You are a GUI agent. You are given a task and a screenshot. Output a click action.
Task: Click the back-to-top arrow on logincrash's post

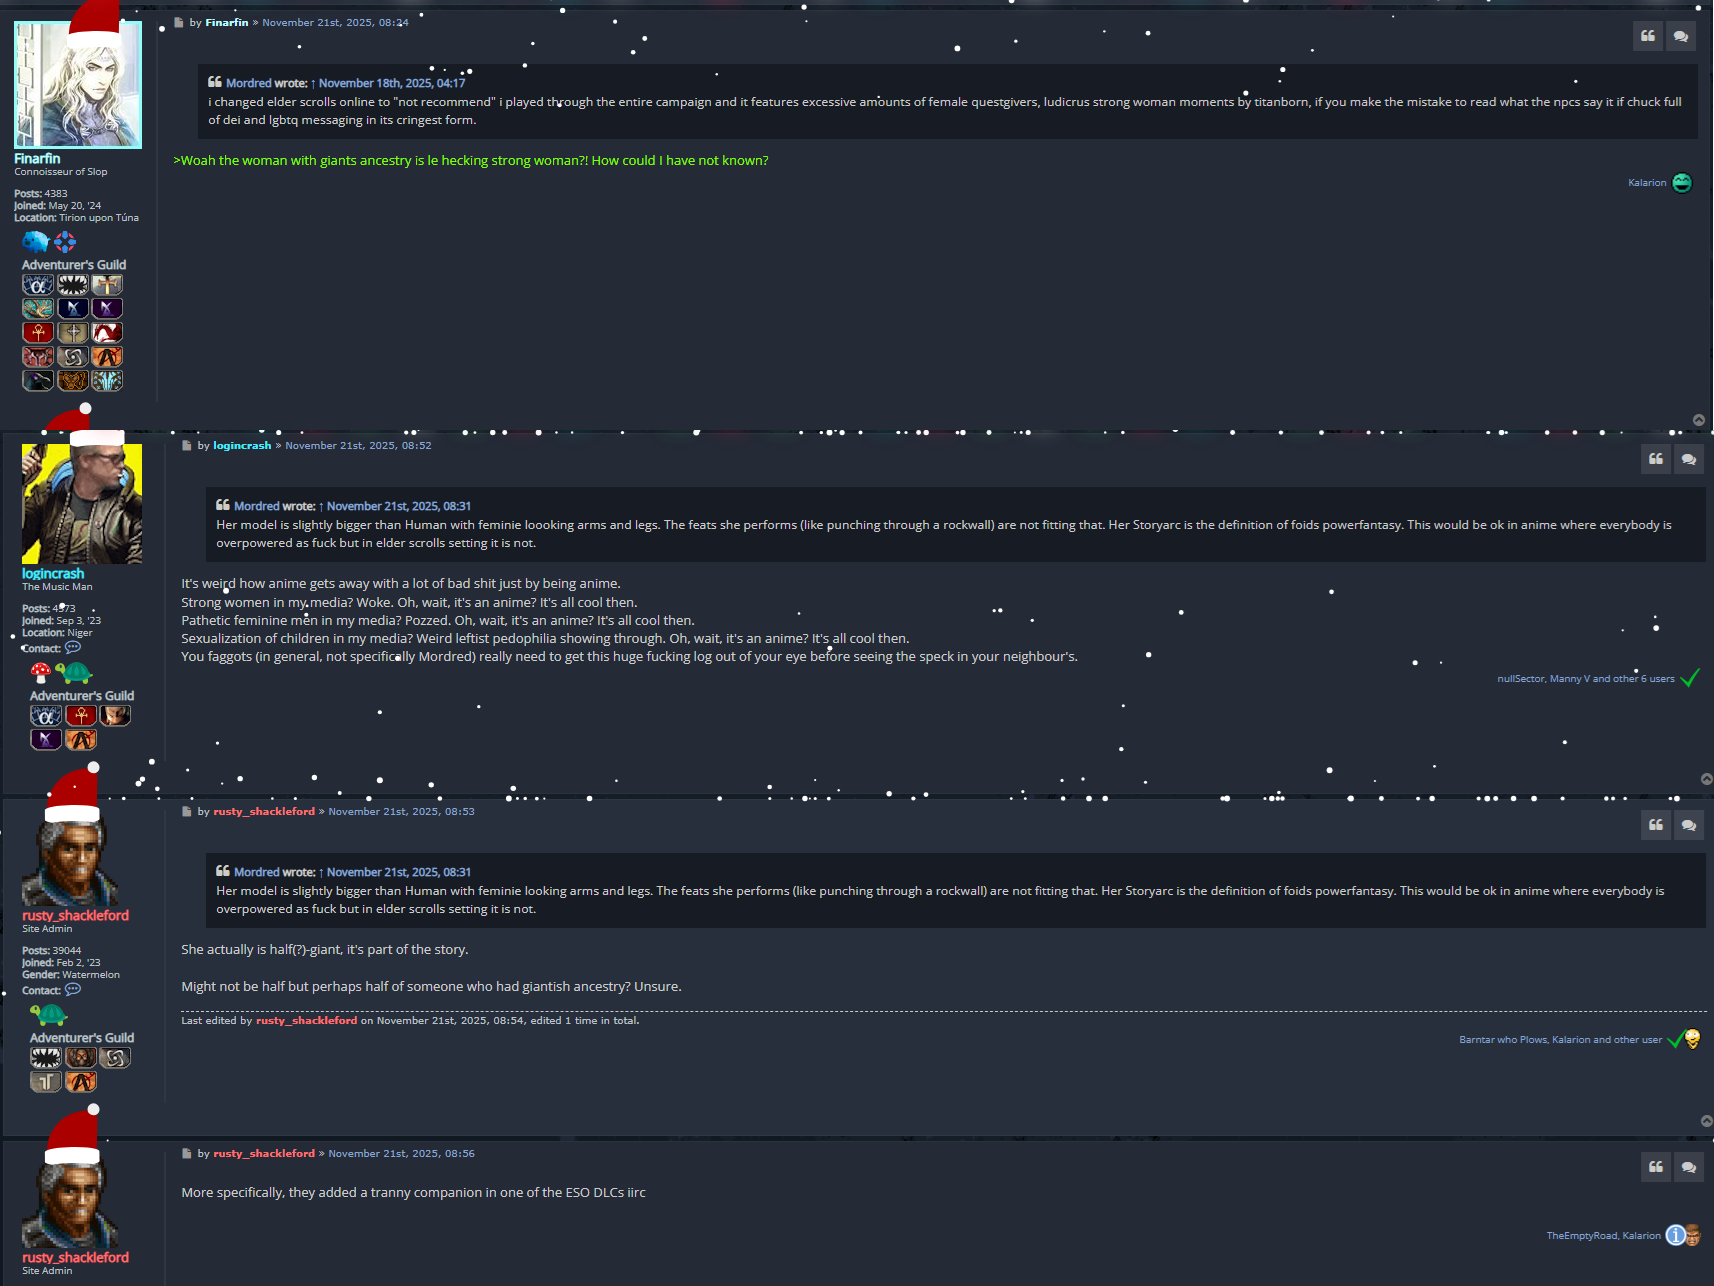click(1706, 779)
